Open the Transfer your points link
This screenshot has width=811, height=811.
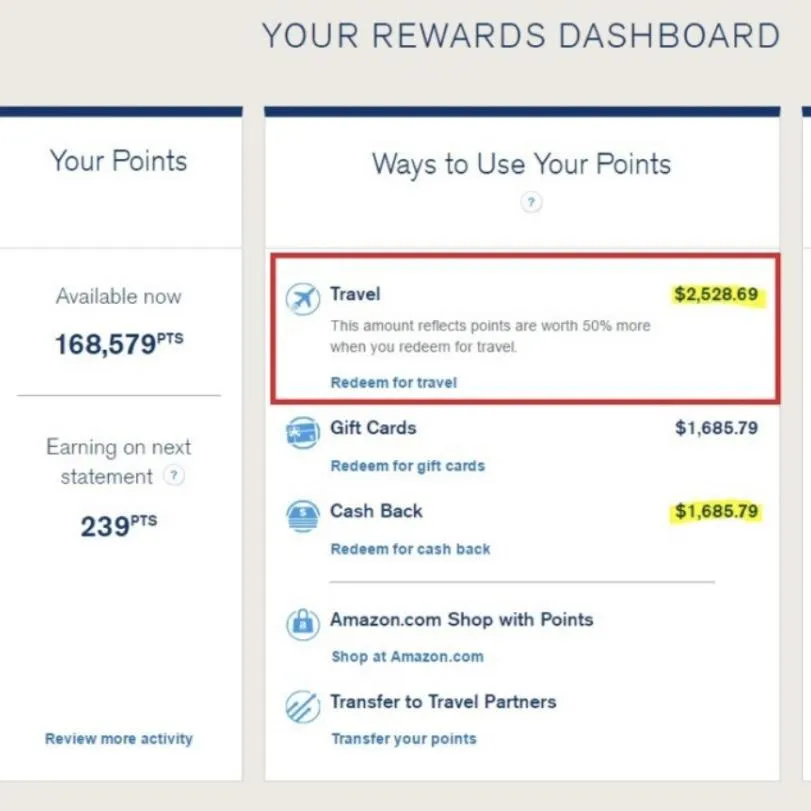pos(404,739)
